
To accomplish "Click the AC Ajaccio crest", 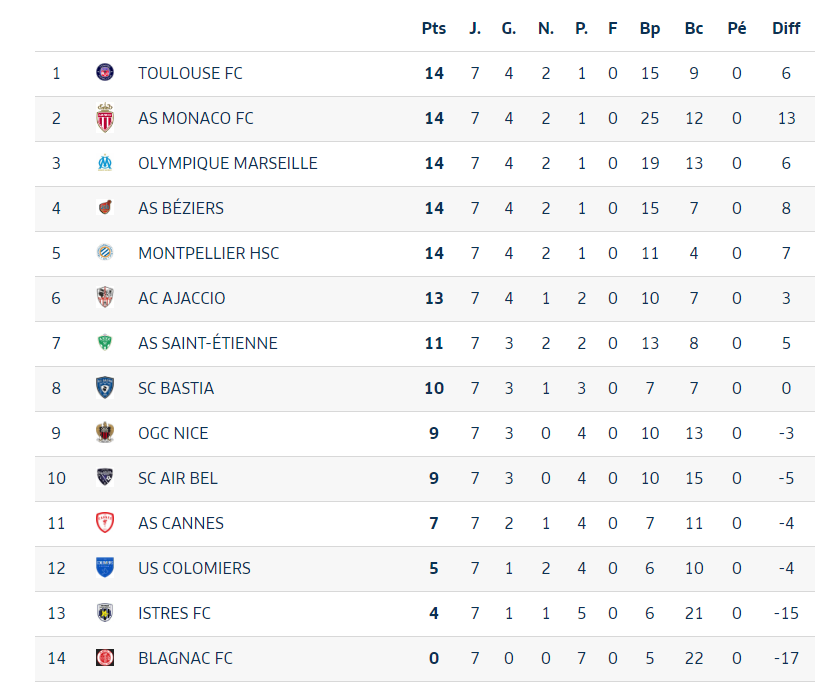I will [105, 298].
